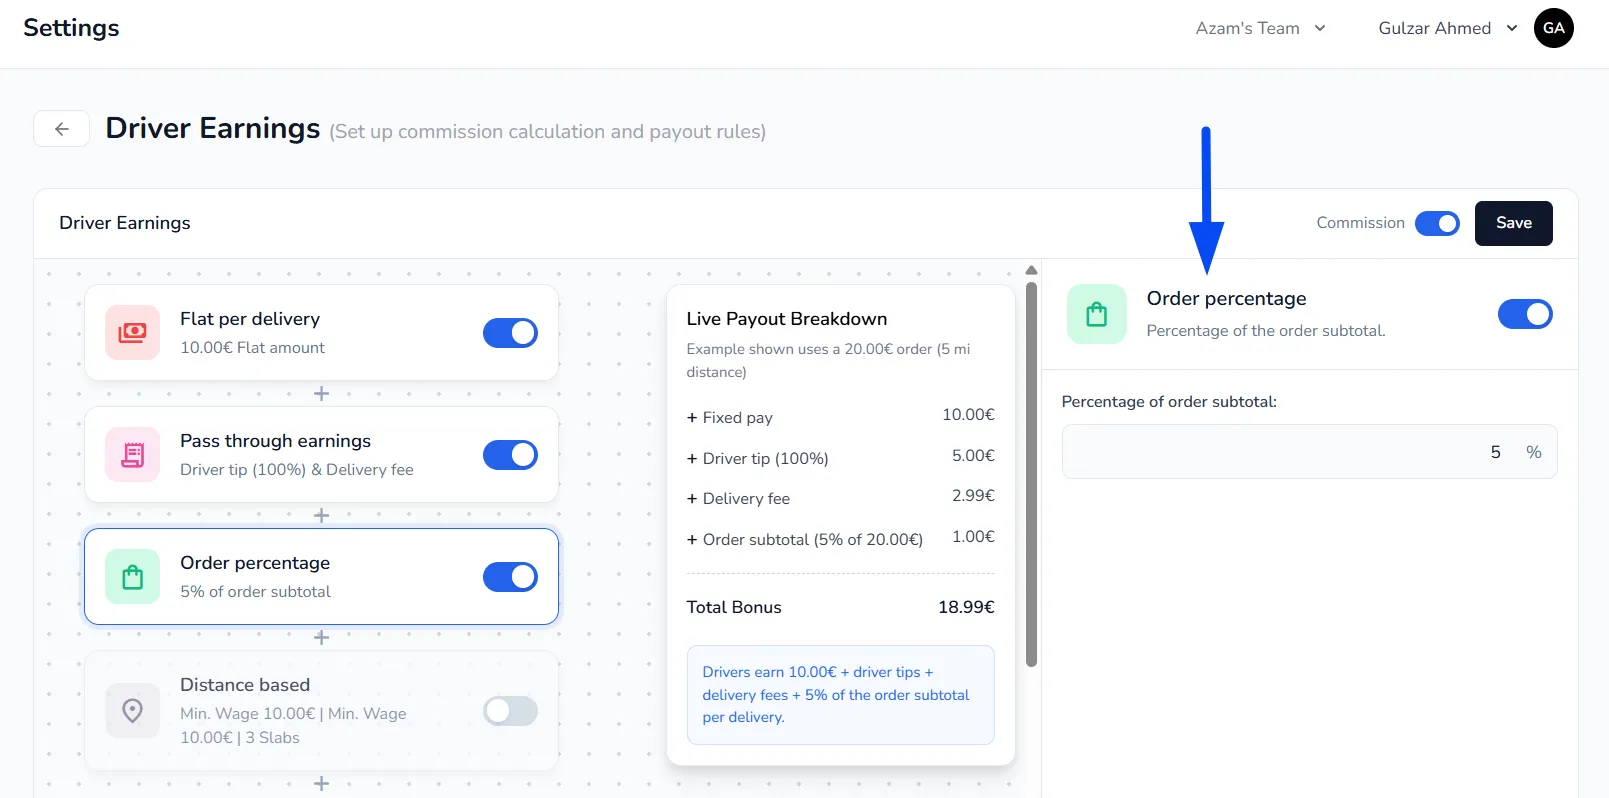This screenshot has height=798, width=1609.
Task: Click the plus connector below Flat per delivery
Action: tap(321, 394)
